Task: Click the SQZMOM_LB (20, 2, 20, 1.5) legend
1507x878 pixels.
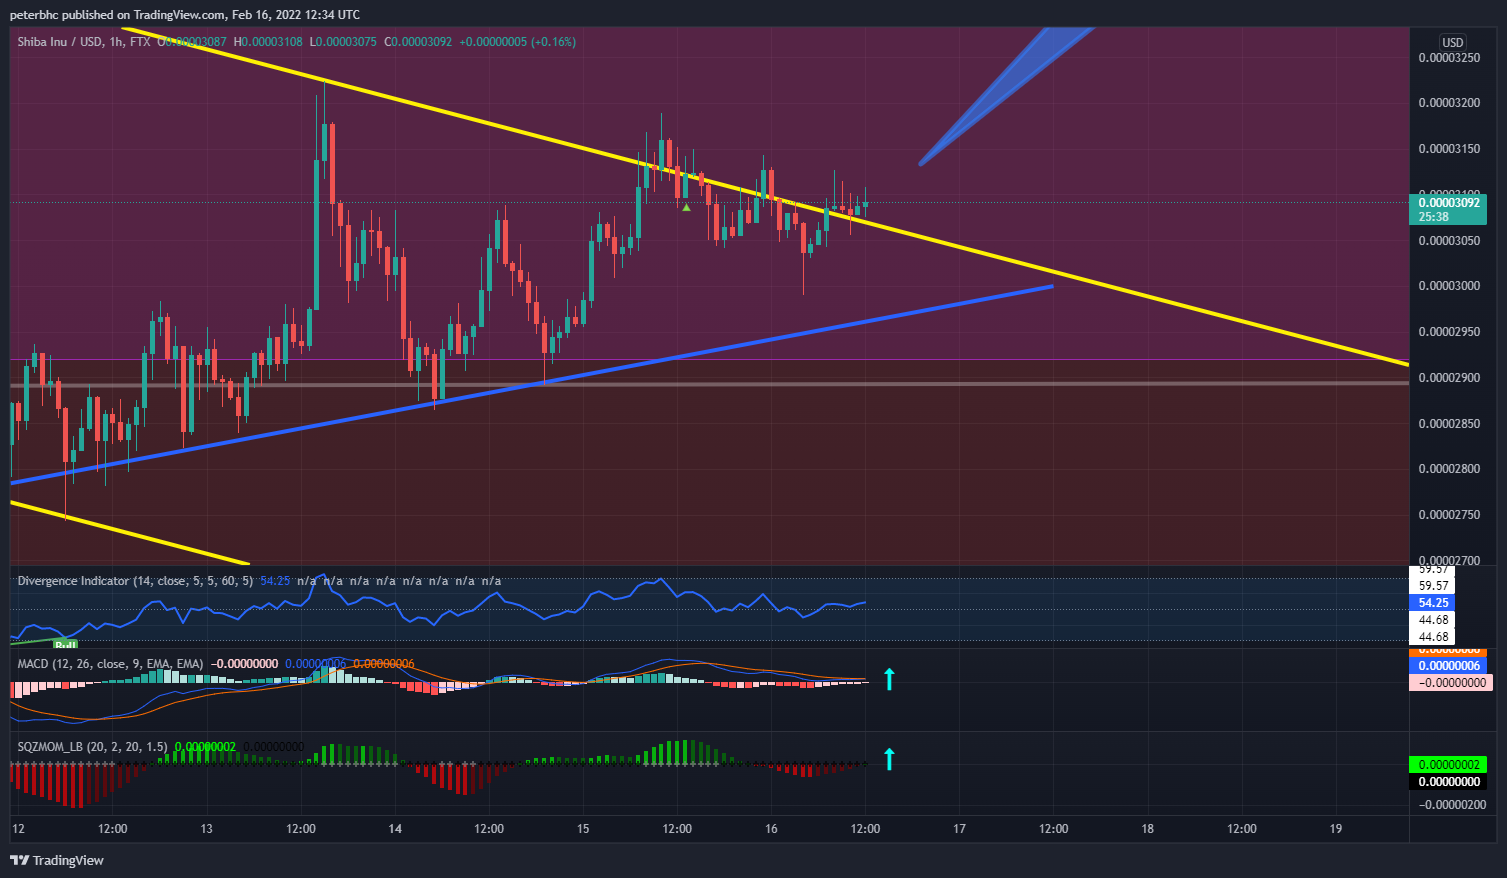Action: tap(92, 747)
